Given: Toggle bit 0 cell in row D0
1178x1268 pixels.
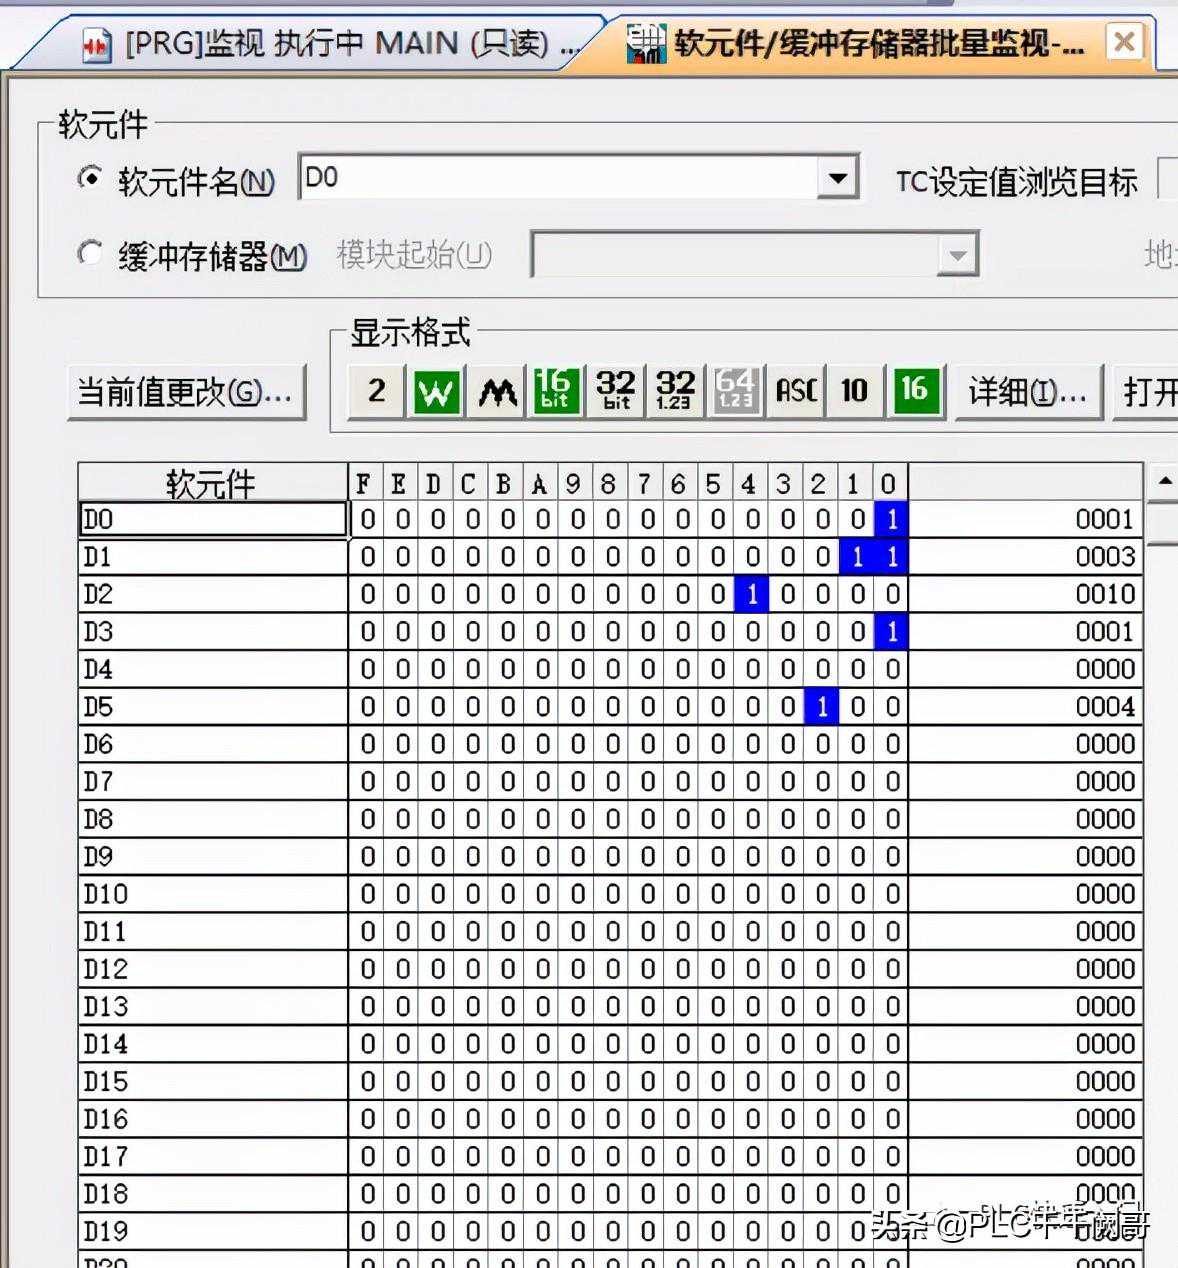Looking at the screenshot, I should coord(891,519).
